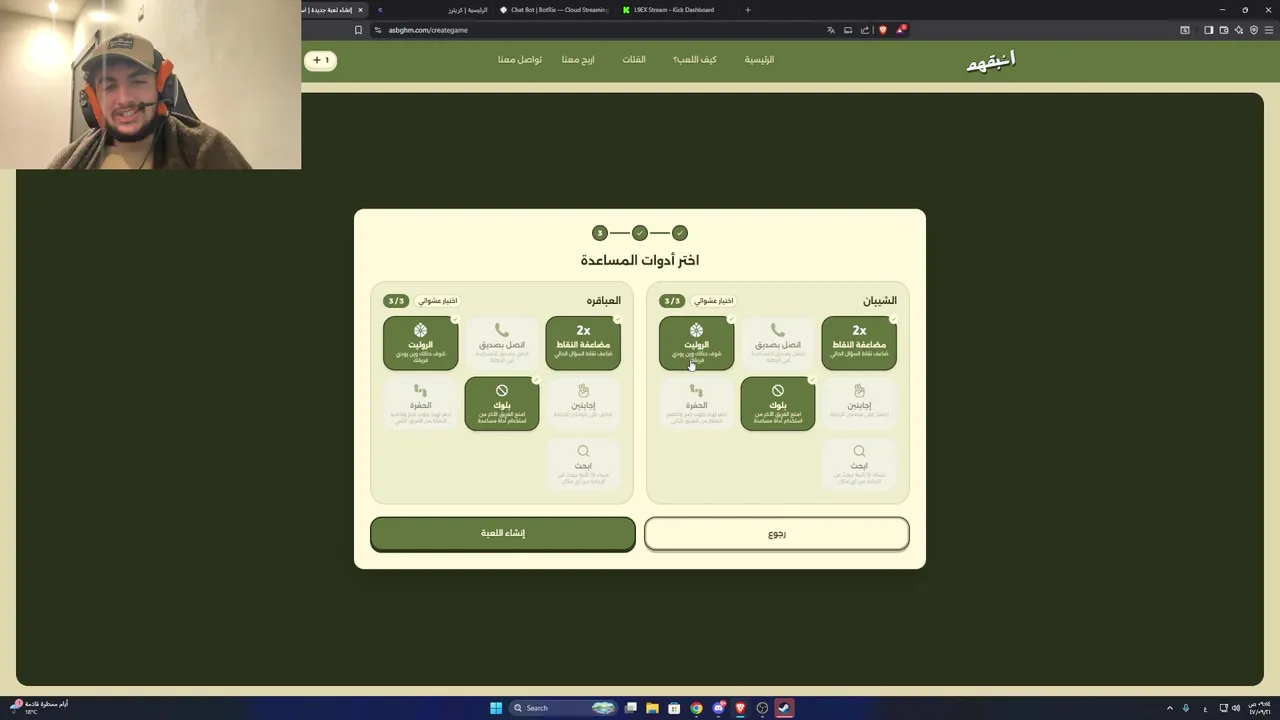Open a new browser tab
This screenshot has width=1280, height=720.
point(748,10)
